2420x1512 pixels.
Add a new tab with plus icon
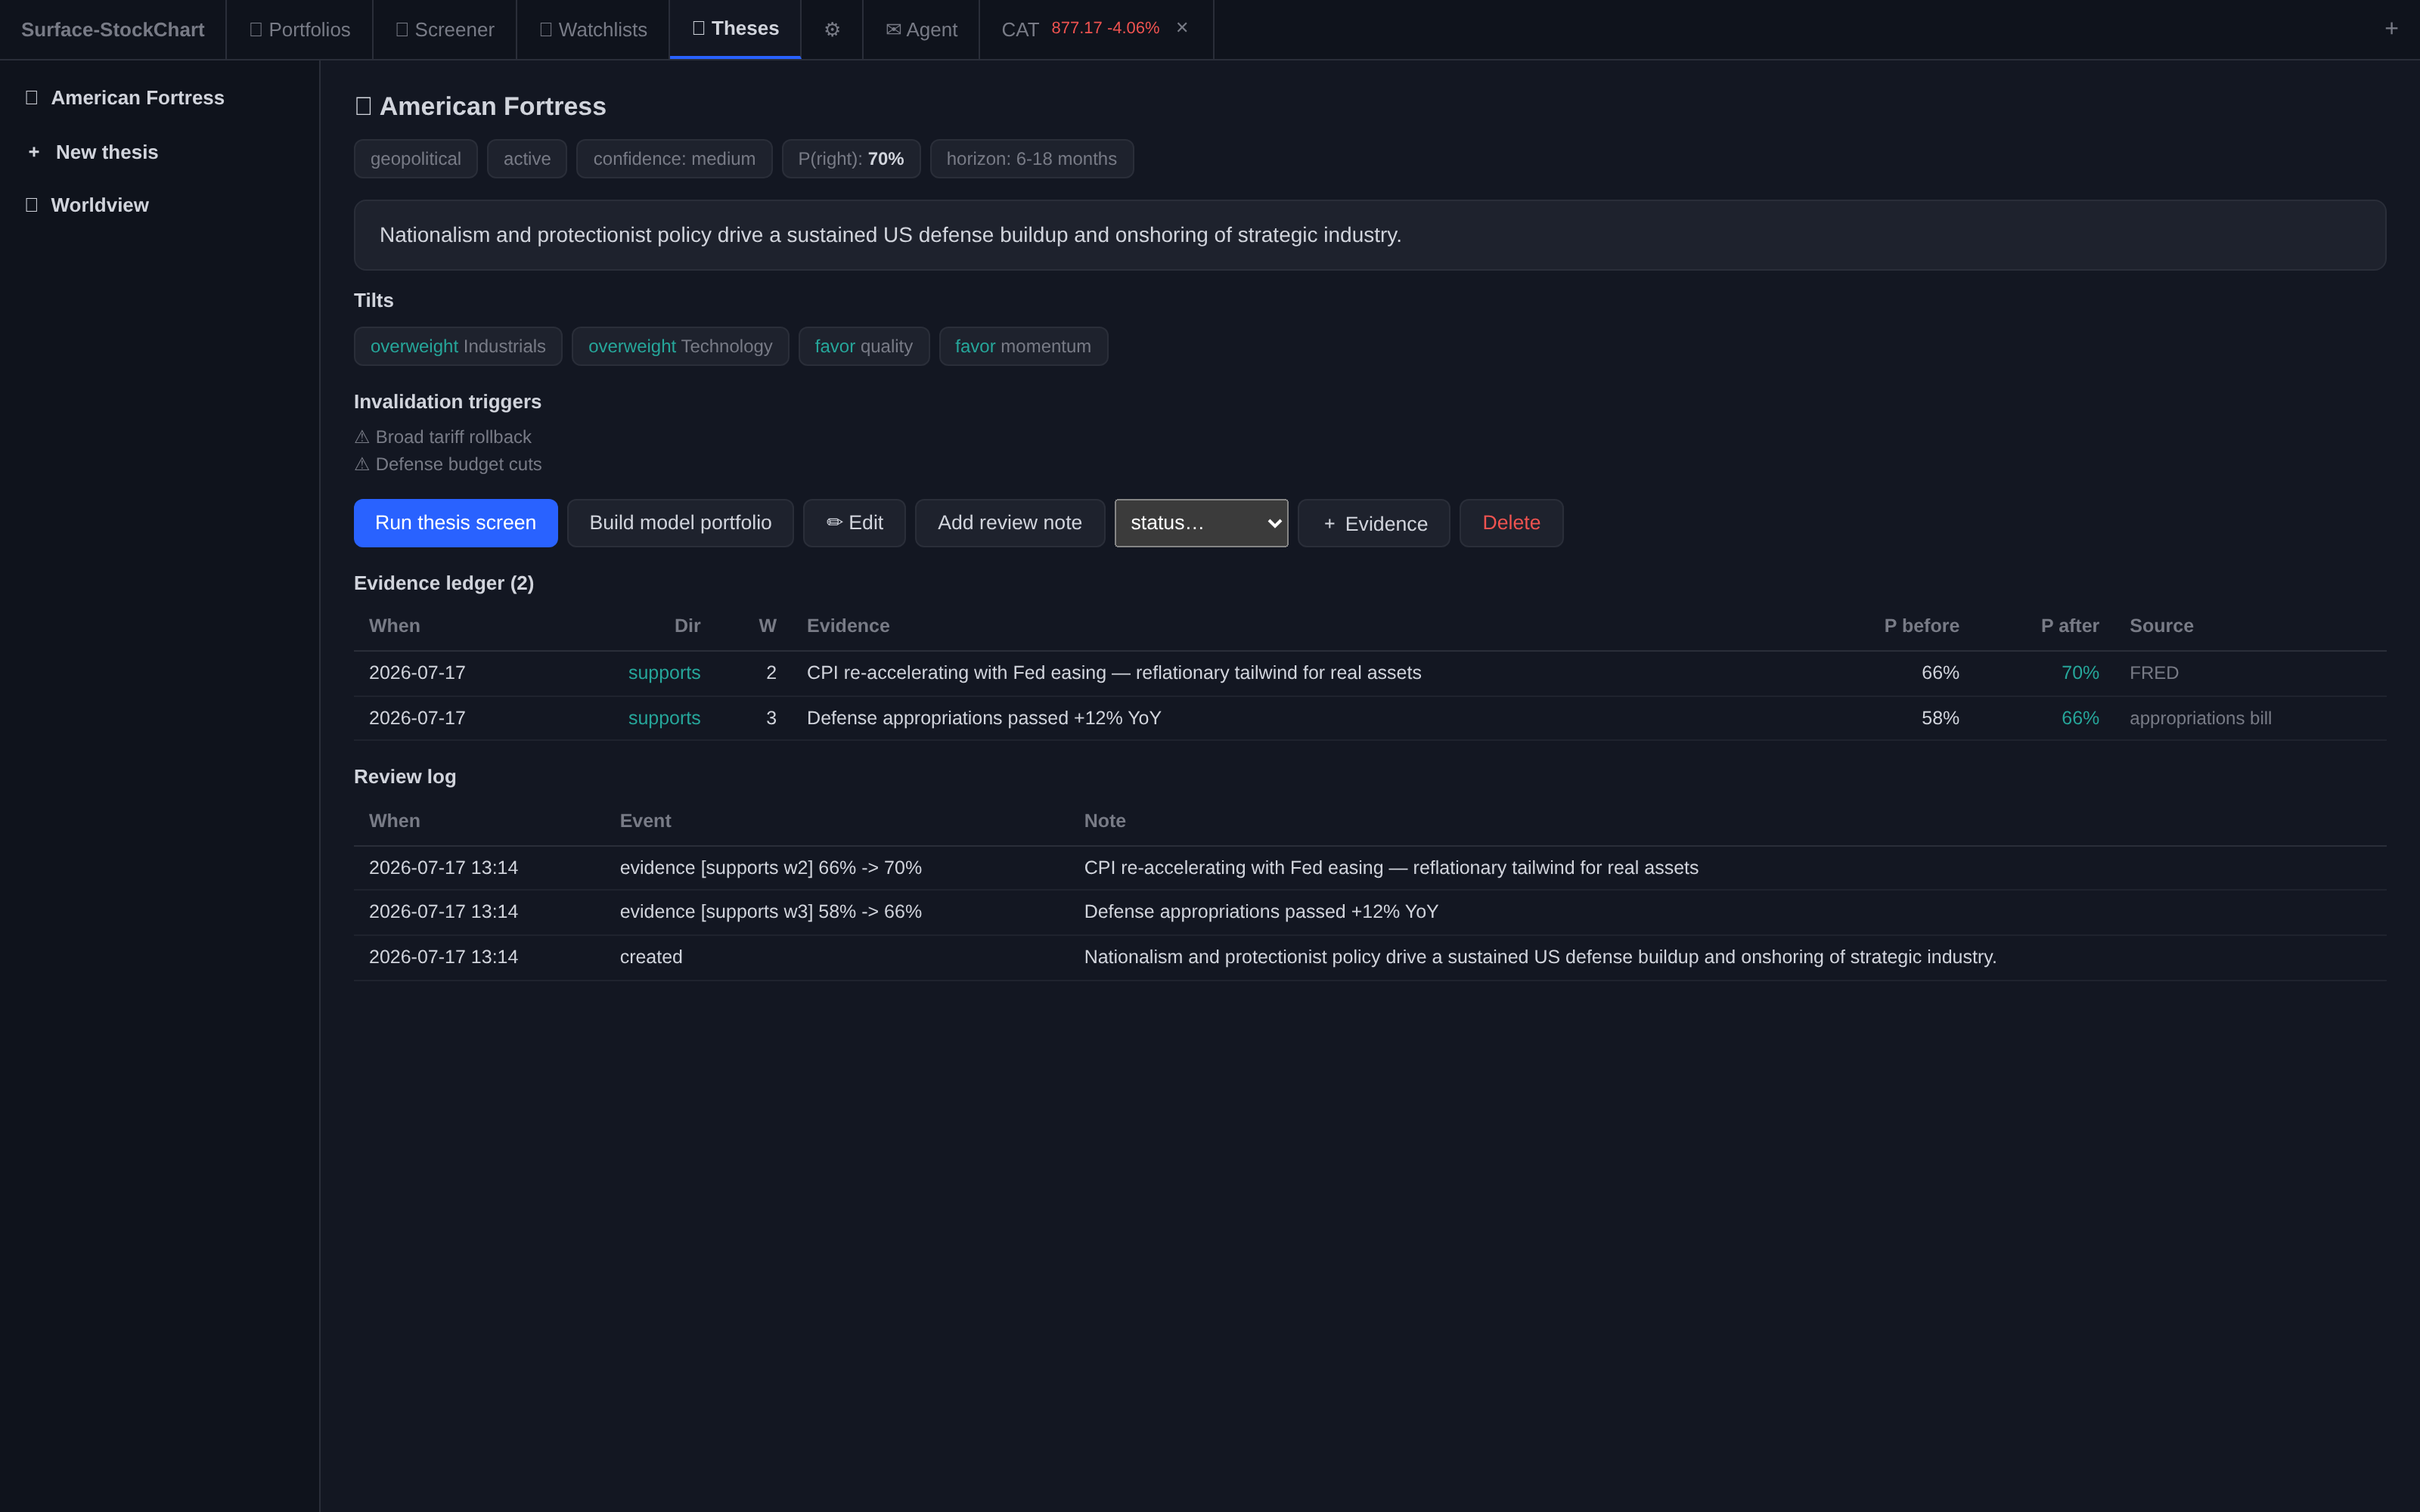point(2391,29)
